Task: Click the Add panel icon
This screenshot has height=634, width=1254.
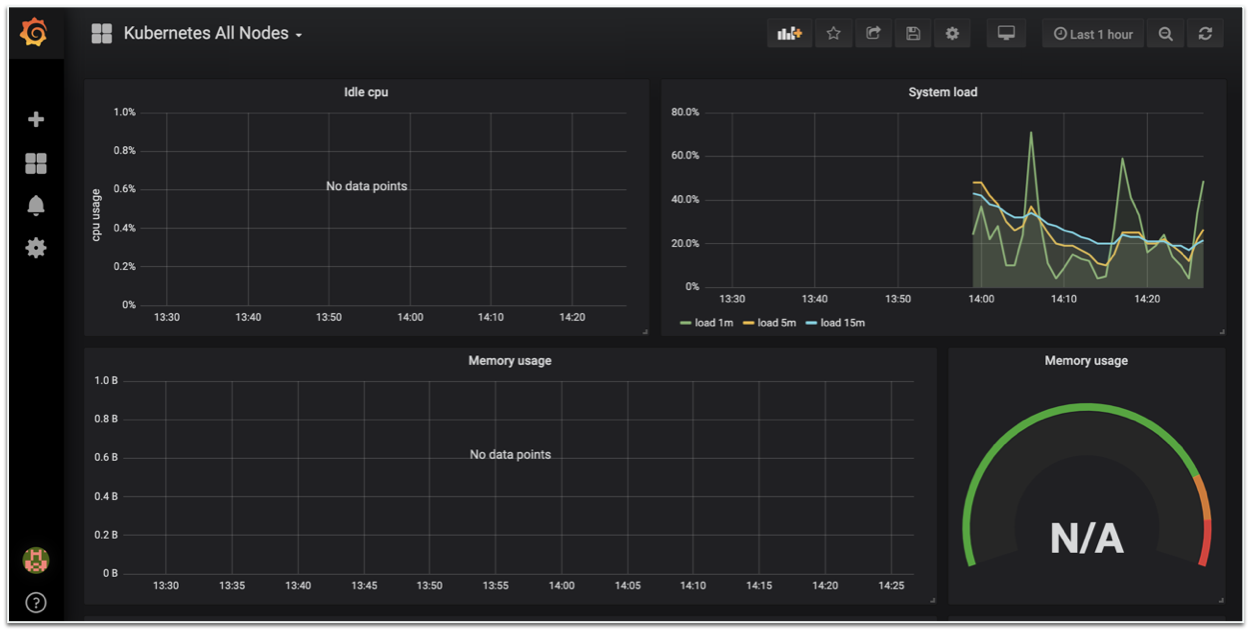Action: click(789, 34)
